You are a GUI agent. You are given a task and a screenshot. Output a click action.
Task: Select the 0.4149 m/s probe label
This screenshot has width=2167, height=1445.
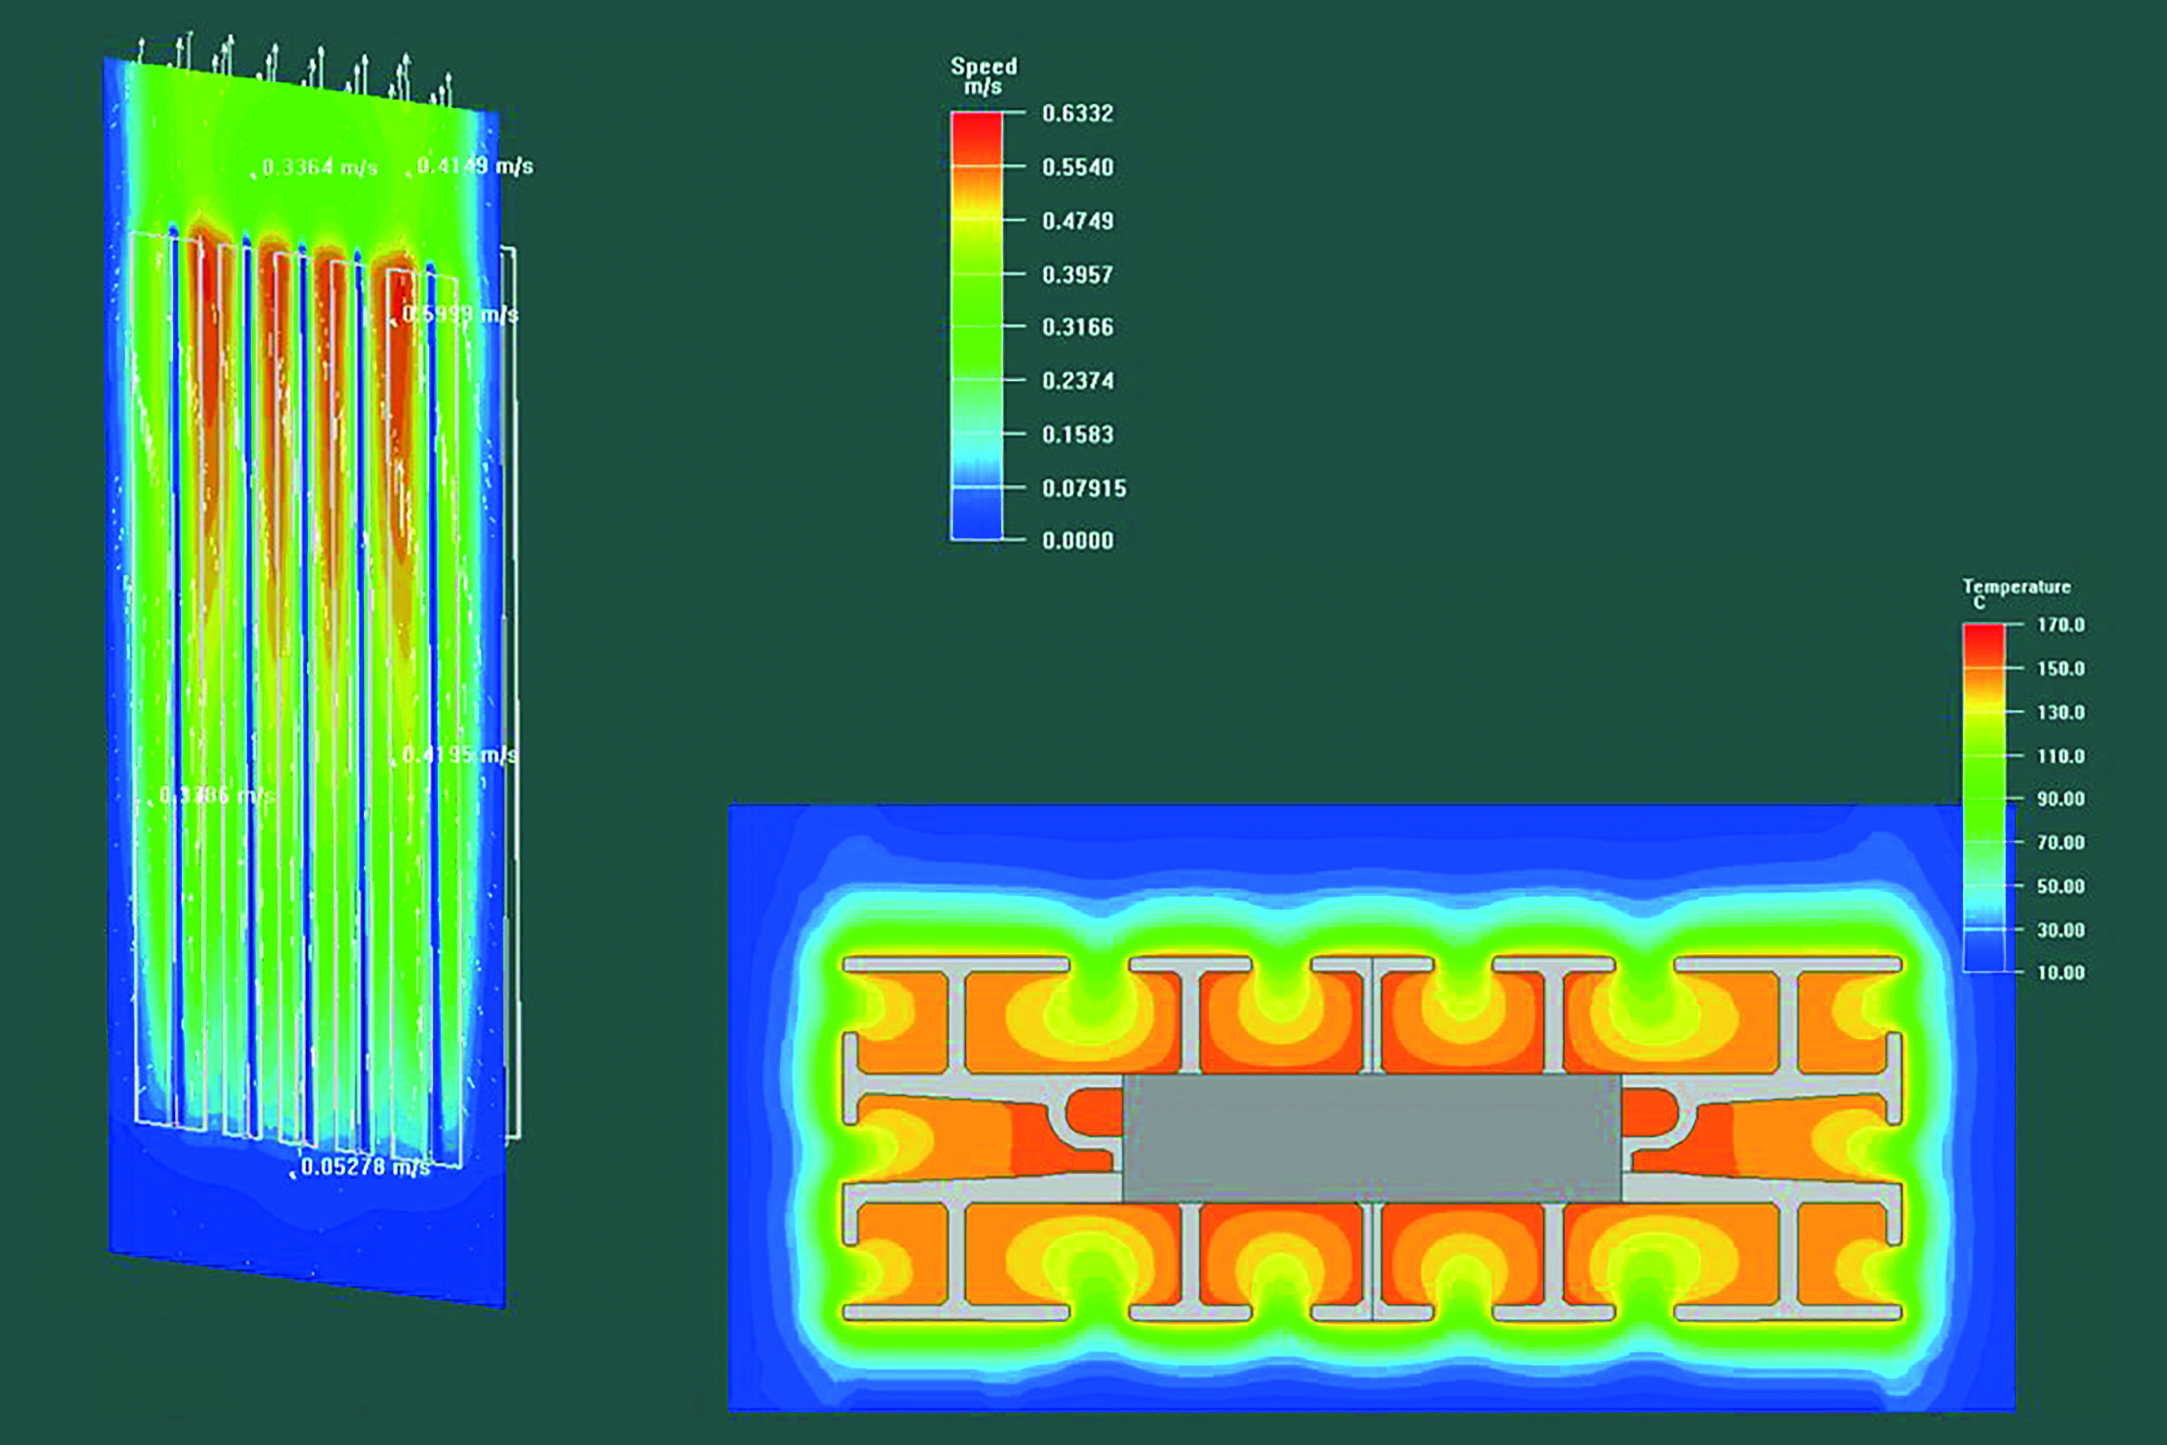coord(474,166)
